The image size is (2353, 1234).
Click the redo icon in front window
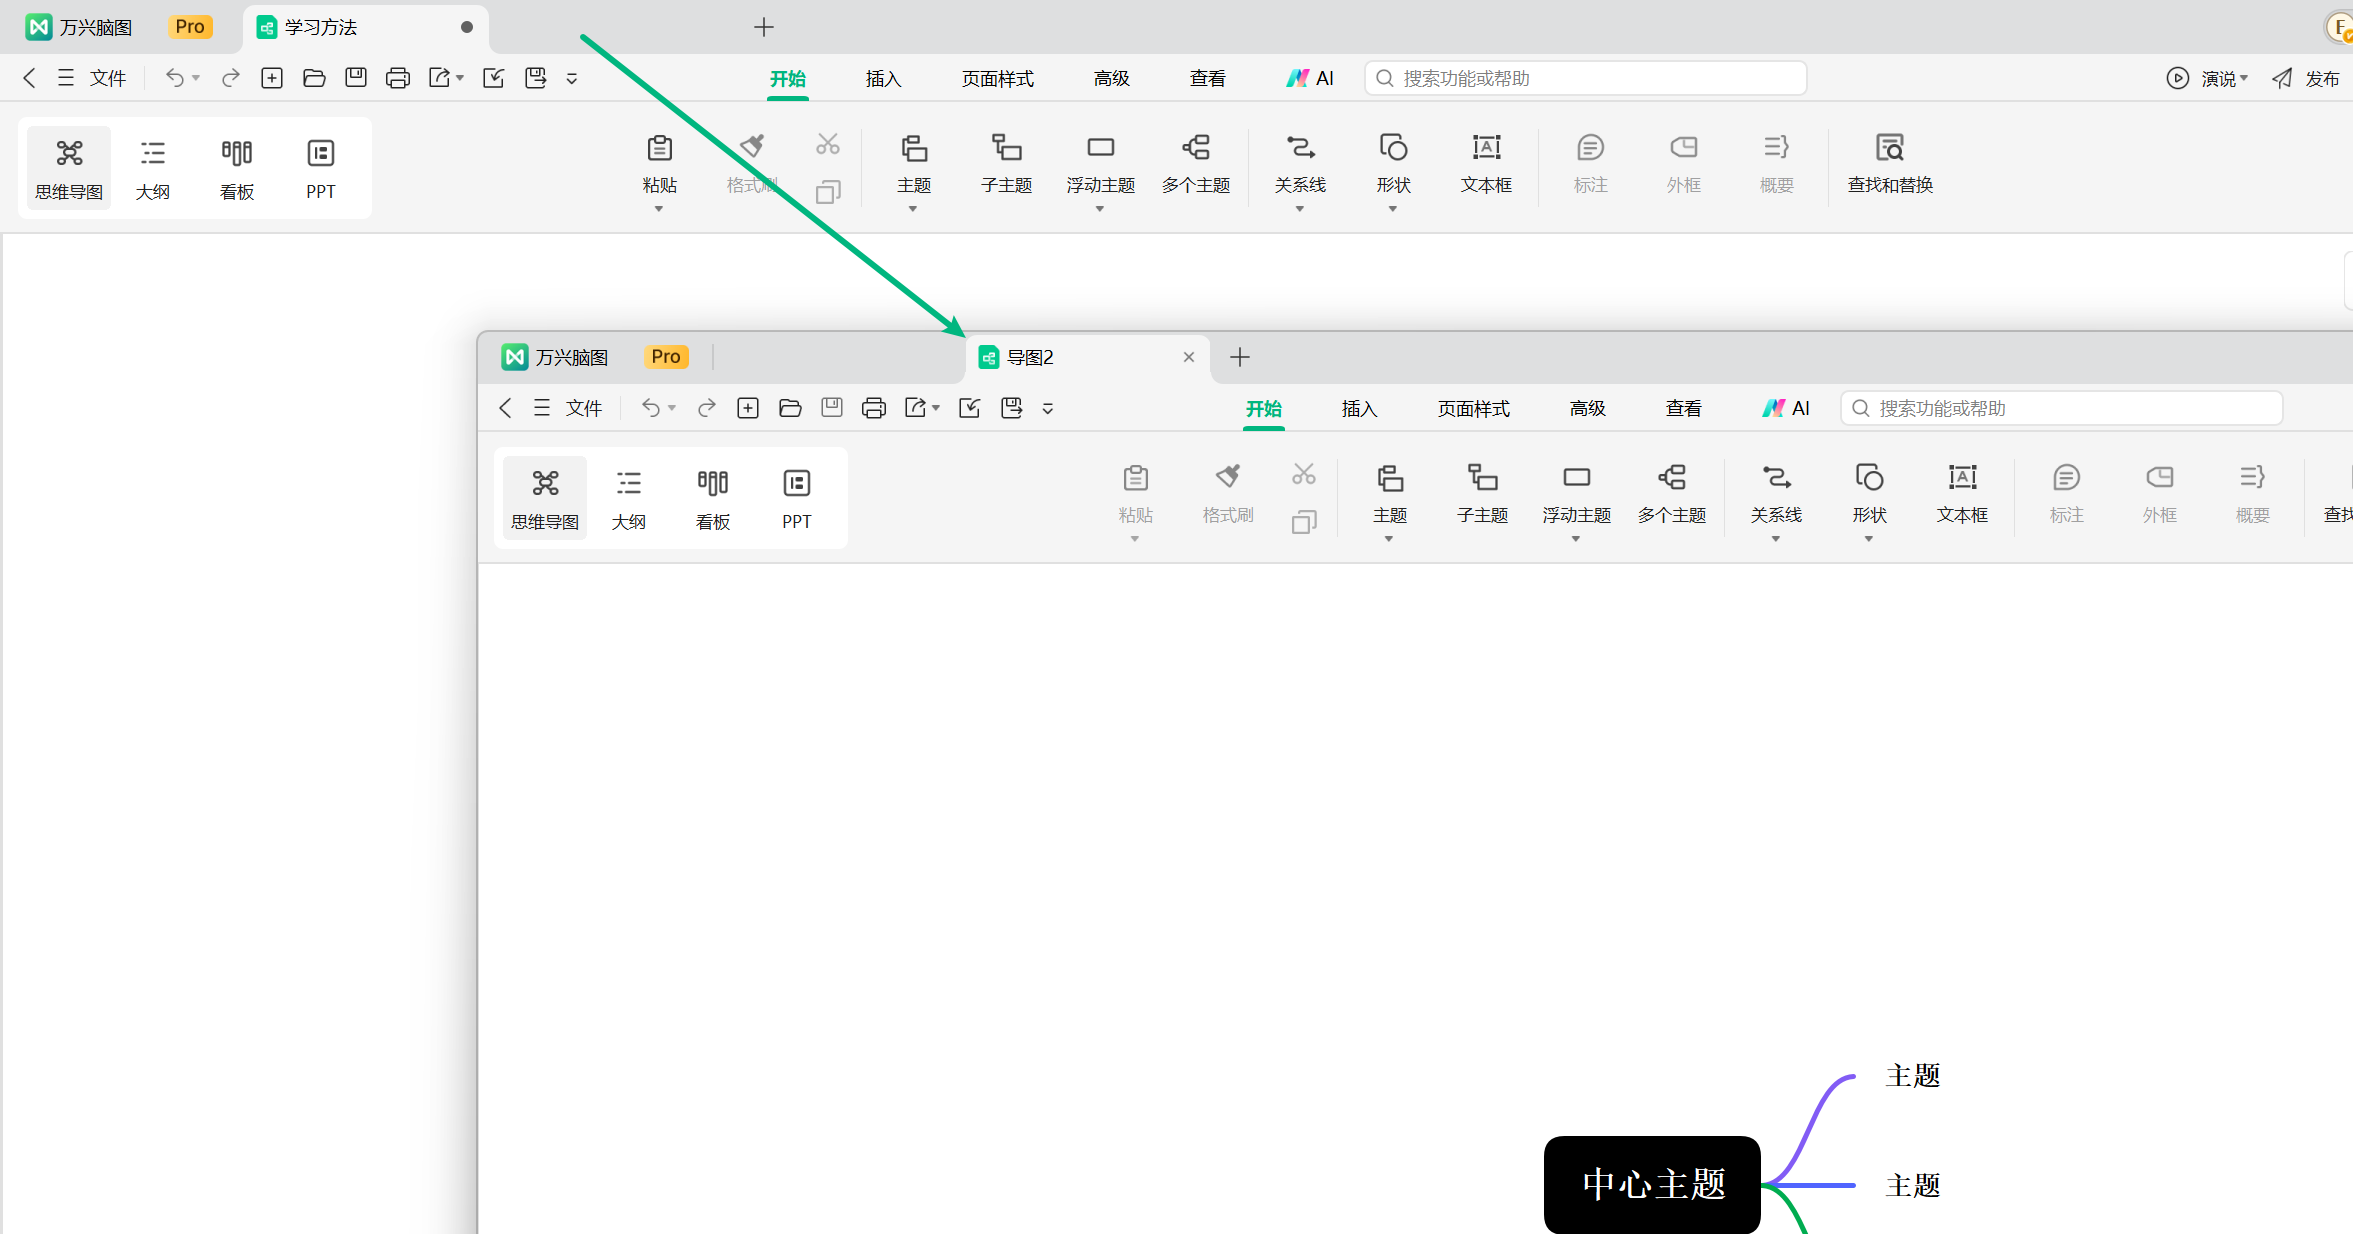(x=707, y=408)
